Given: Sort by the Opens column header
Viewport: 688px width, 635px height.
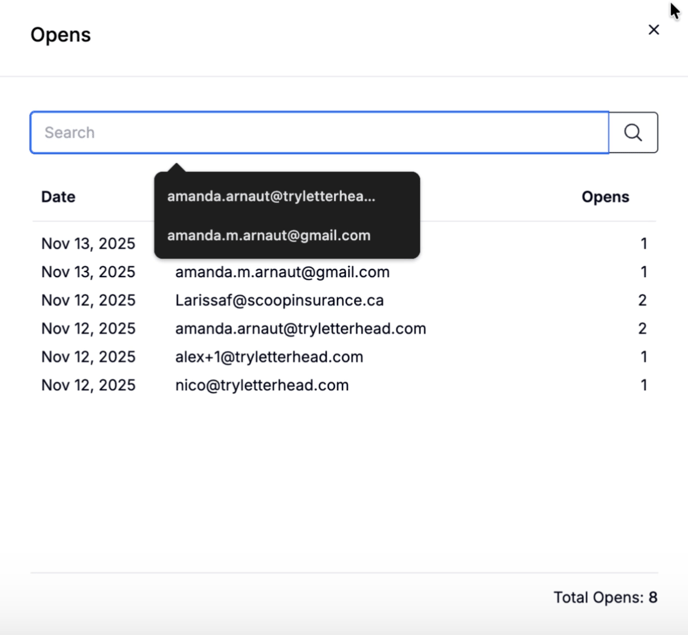Looking at the screenshot, I should coord(605,197).
